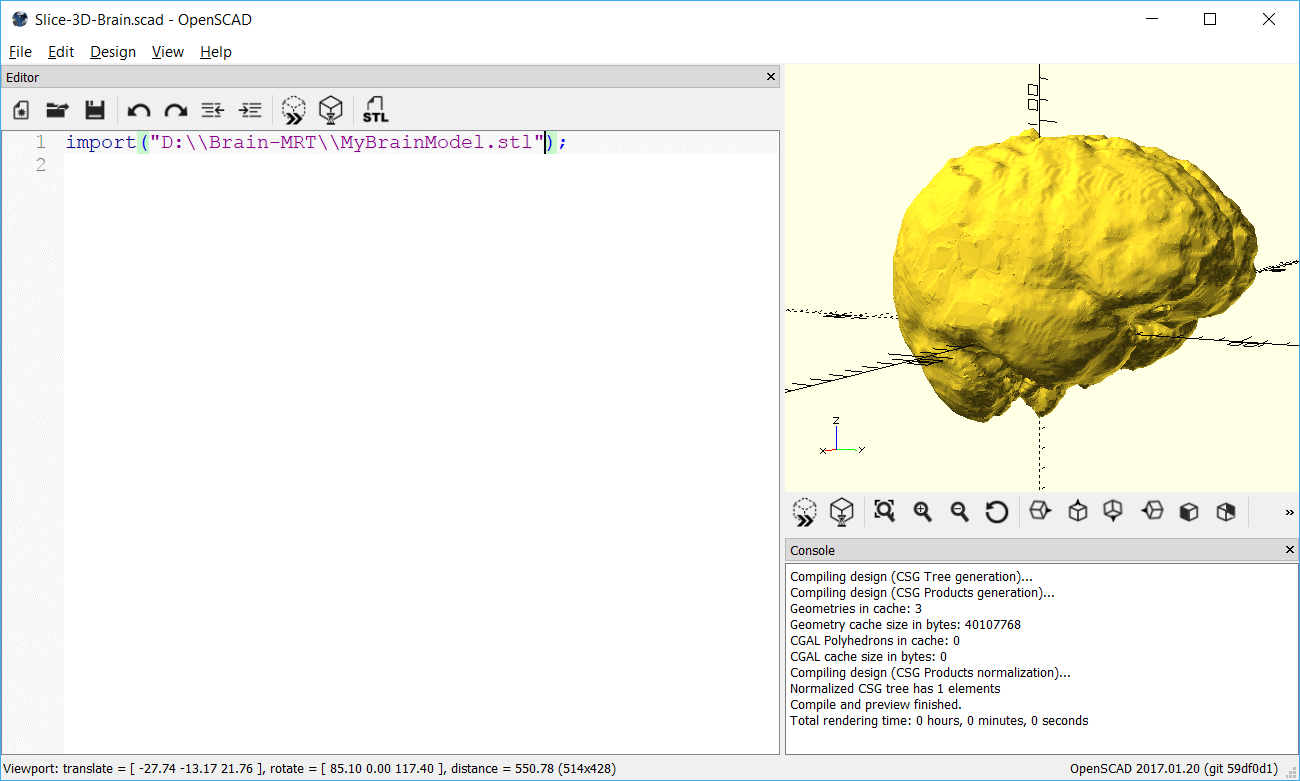Click Preview icon in the 3D viewer toolbar
This screenshot has height=781, width=1300.
coord(804,512)
